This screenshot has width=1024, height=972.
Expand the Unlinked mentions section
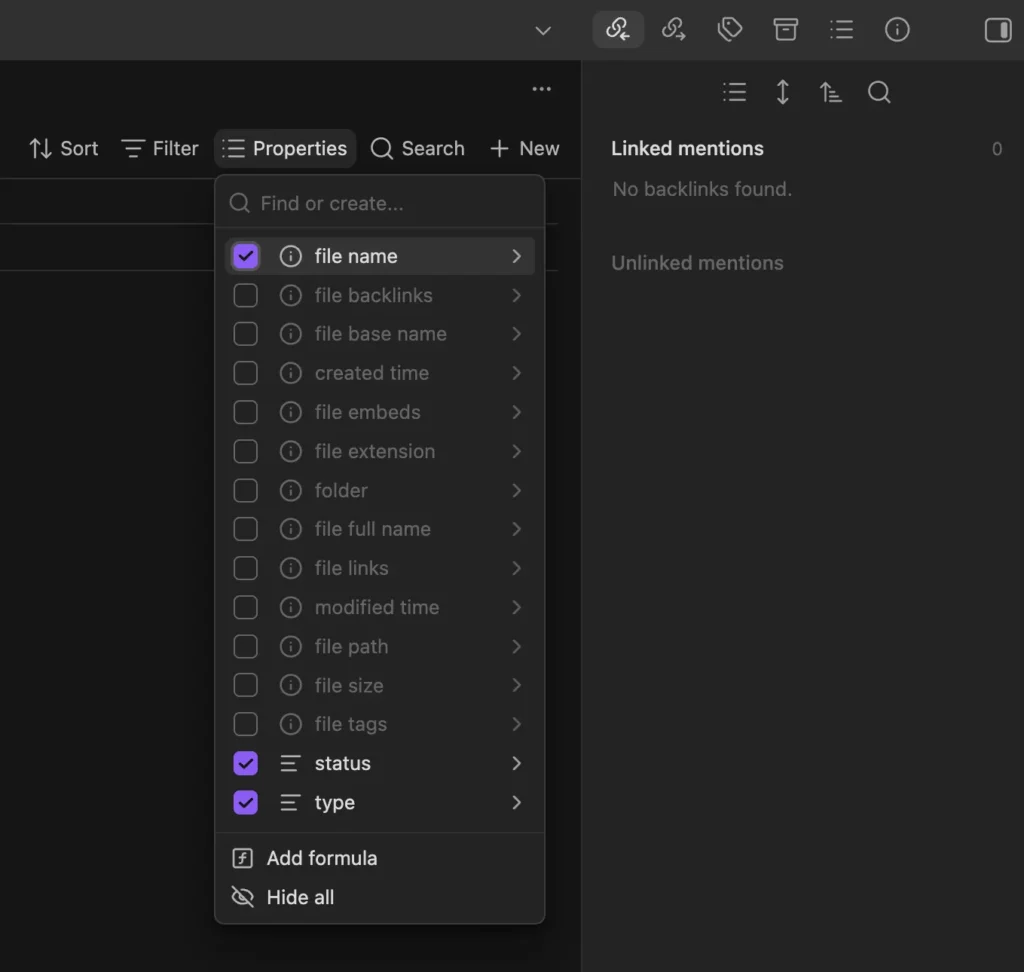697,263
